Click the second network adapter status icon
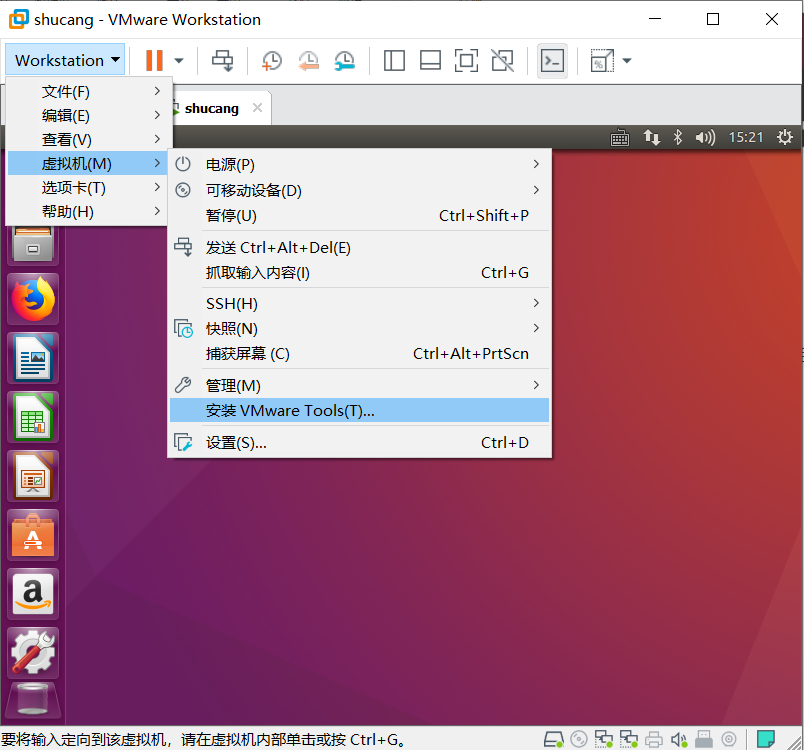The height and width of the screenshot is (750, 804). pos(629,739)
